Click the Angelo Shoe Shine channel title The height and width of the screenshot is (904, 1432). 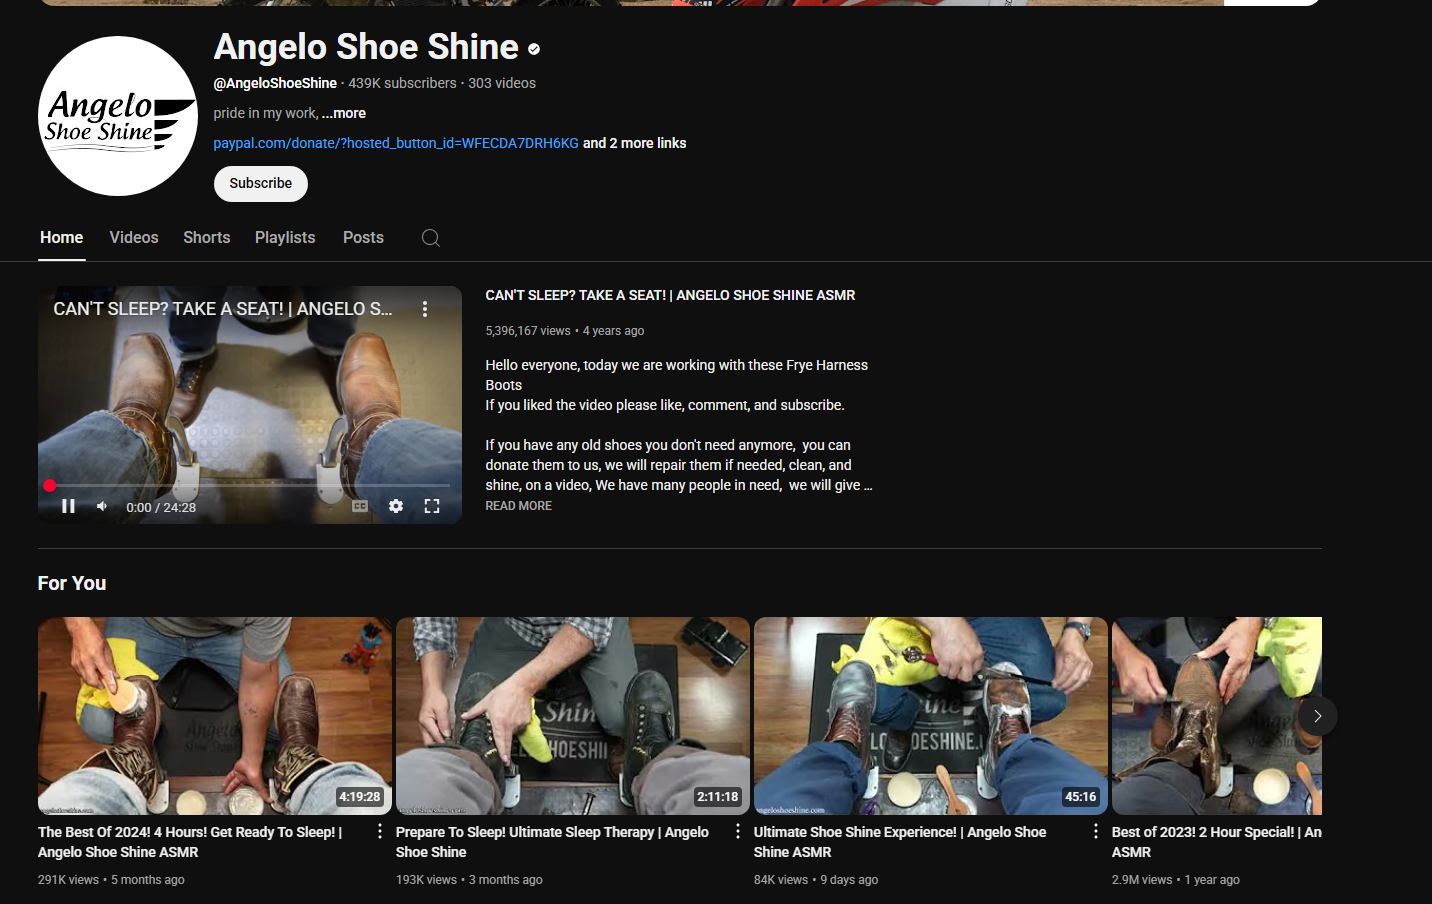click(366, 47)
